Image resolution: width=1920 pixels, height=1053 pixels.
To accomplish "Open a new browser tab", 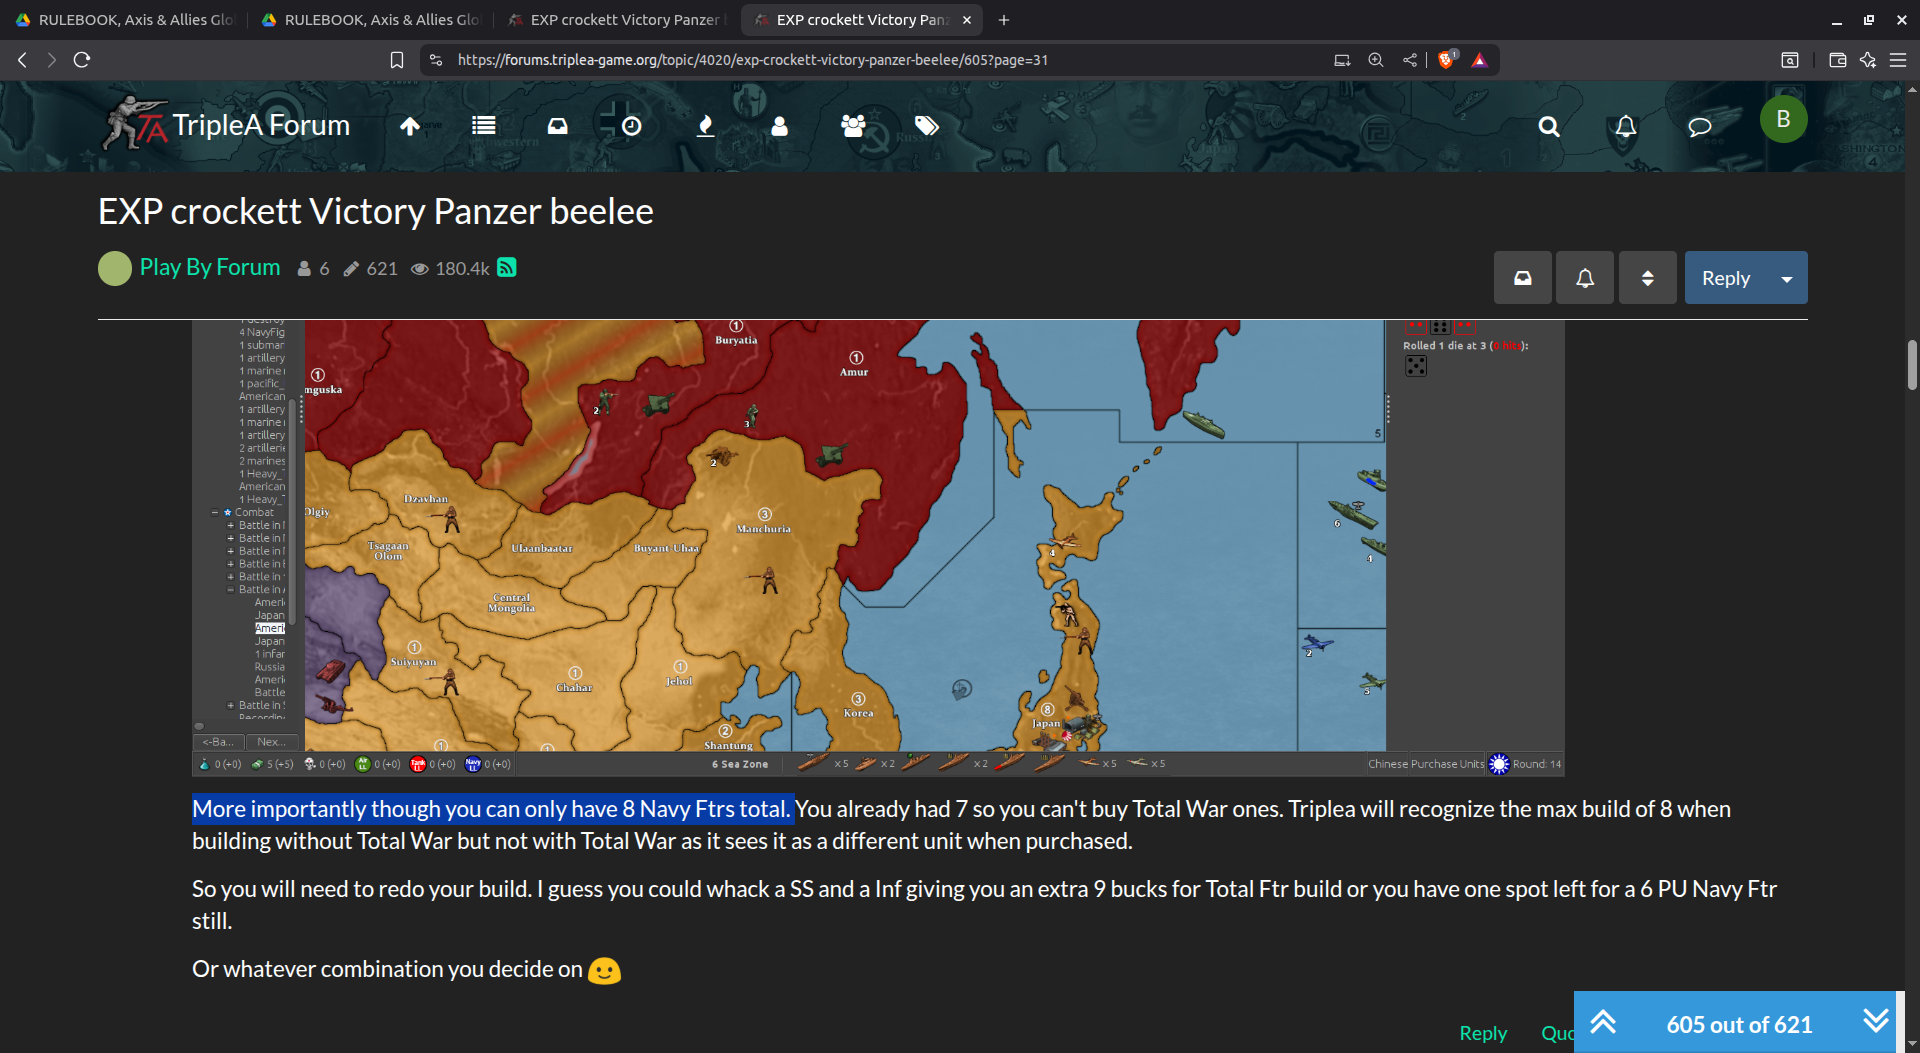I will point(1004,20).
